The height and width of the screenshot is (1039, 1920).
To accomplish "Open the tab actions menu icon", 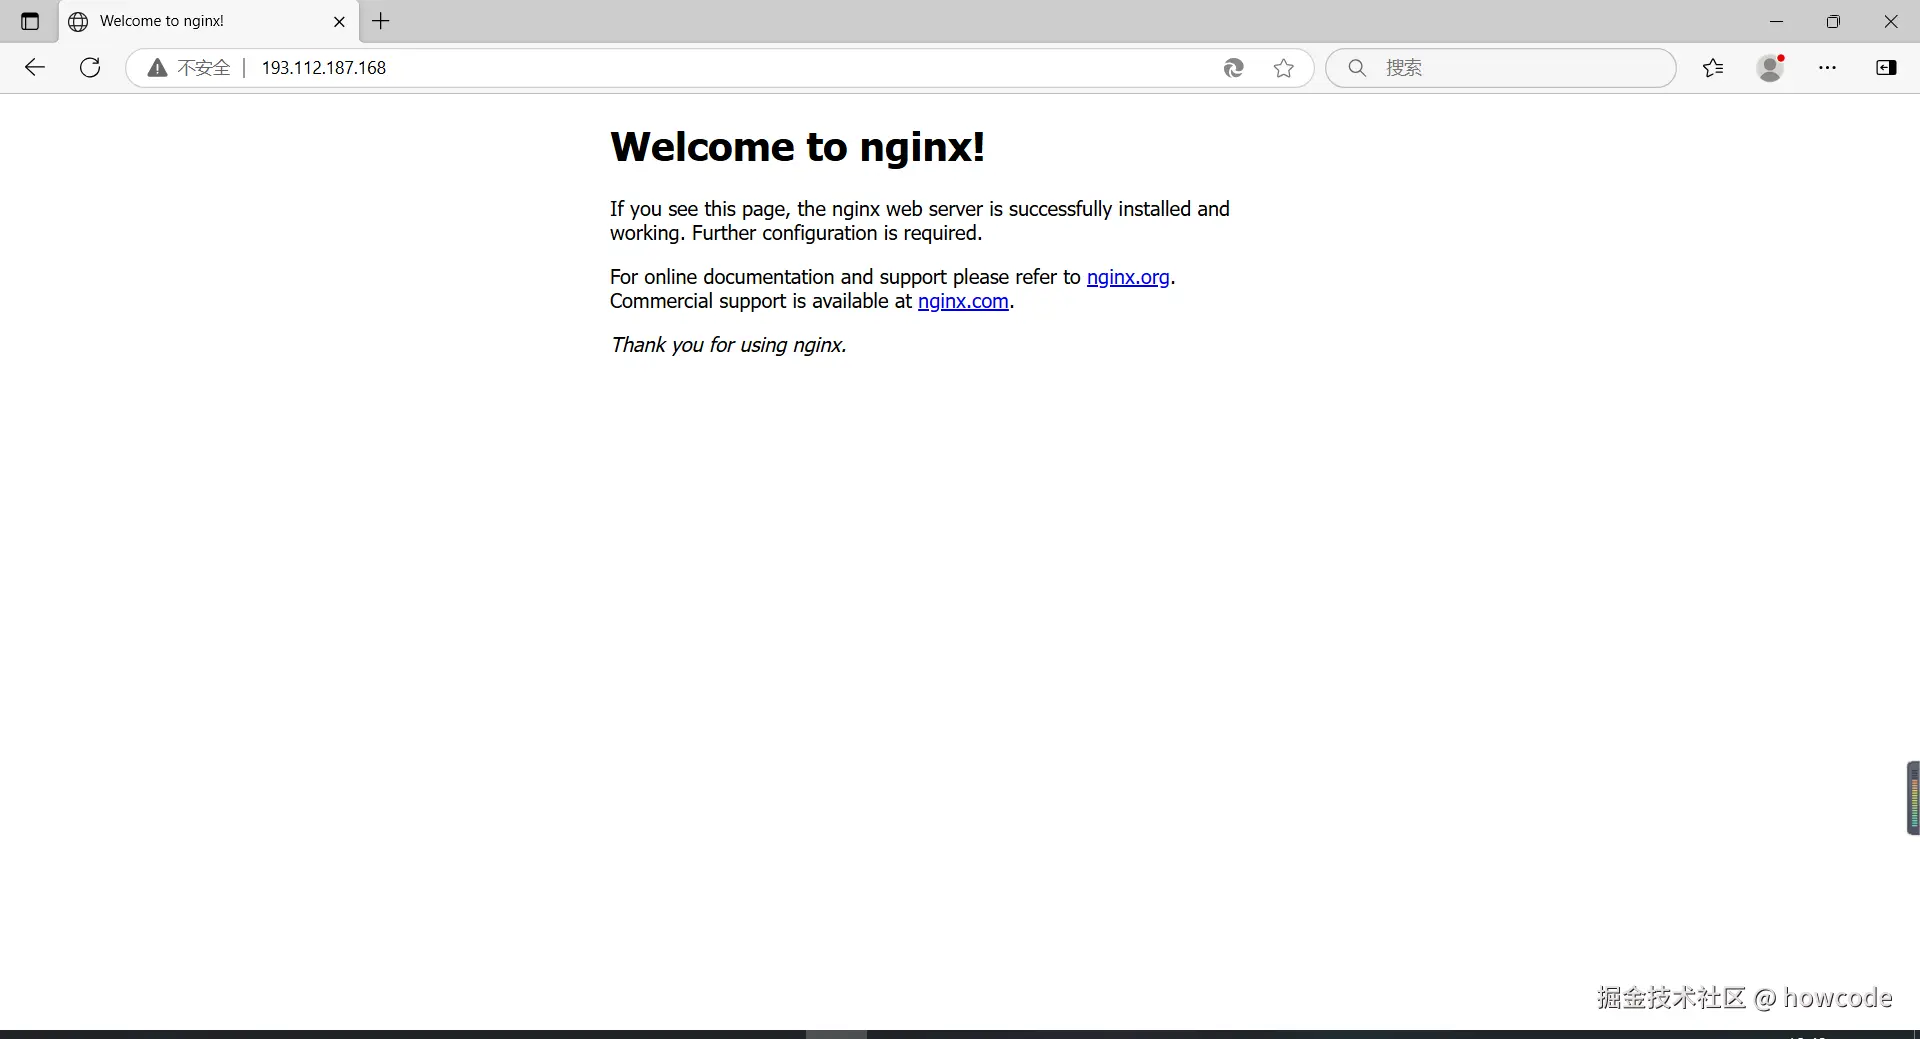I will pos(30,21).
